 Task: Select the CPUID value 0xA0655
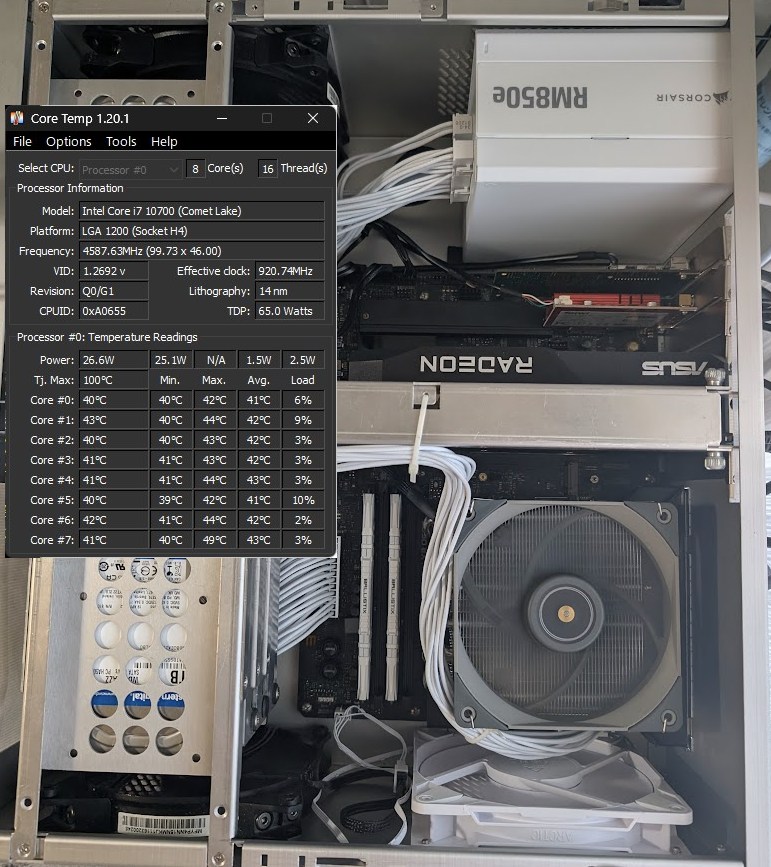pyautogui.click(x=114, y=311)
